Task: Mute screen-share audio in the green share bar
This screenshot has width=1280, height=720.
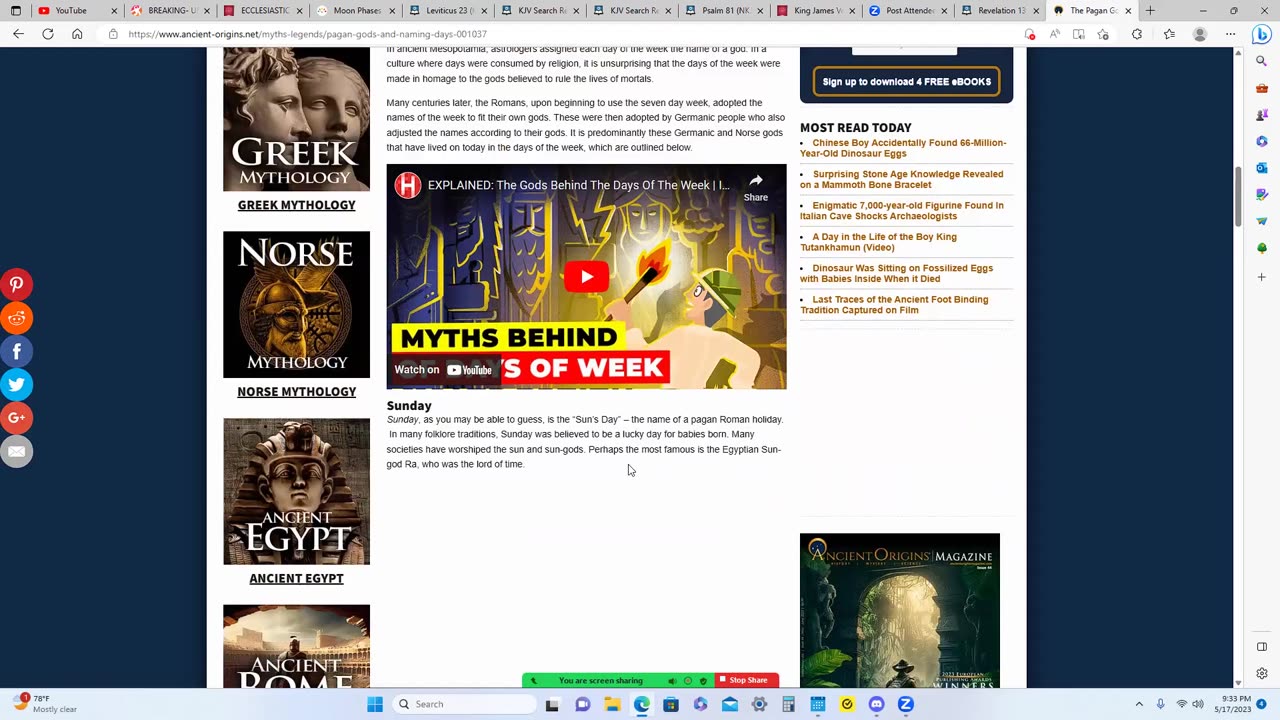Action: coord(672,681)
